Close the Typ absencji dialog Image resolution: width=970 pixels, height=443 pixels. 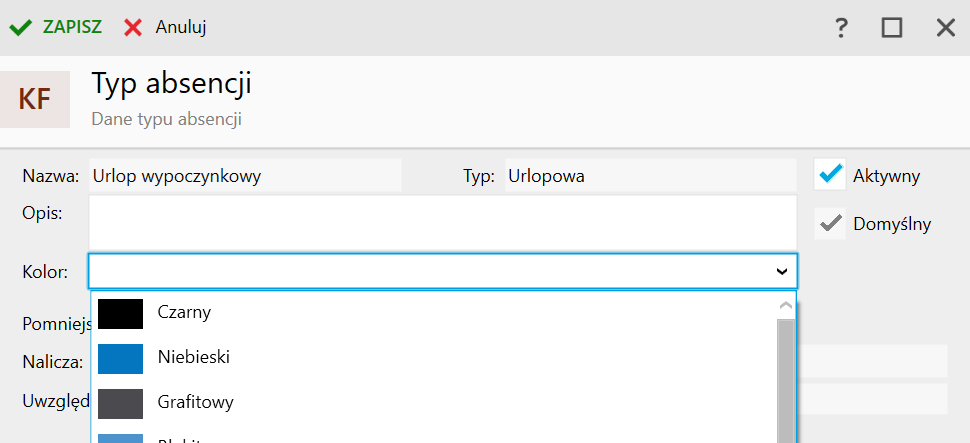coord(945,28)
